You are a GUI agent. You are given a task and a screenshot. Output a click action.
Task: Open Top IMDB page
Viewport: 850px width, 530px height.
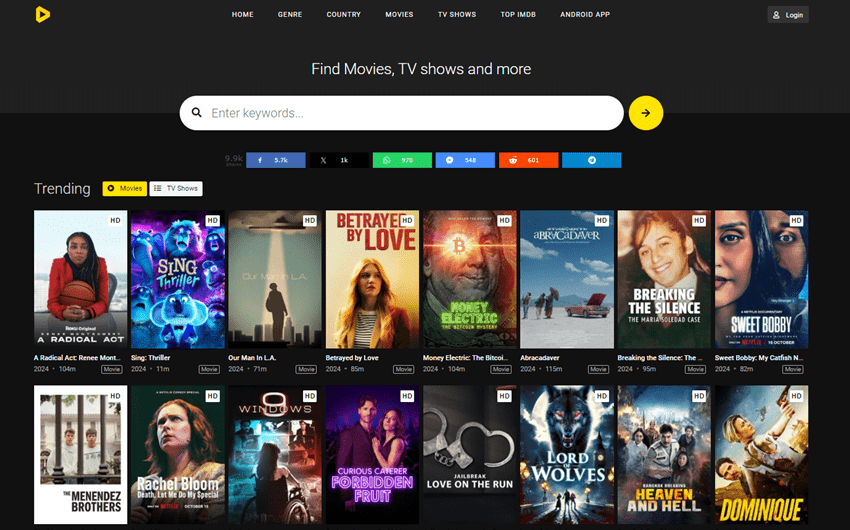pyautogui.click(x=518, y=15)
